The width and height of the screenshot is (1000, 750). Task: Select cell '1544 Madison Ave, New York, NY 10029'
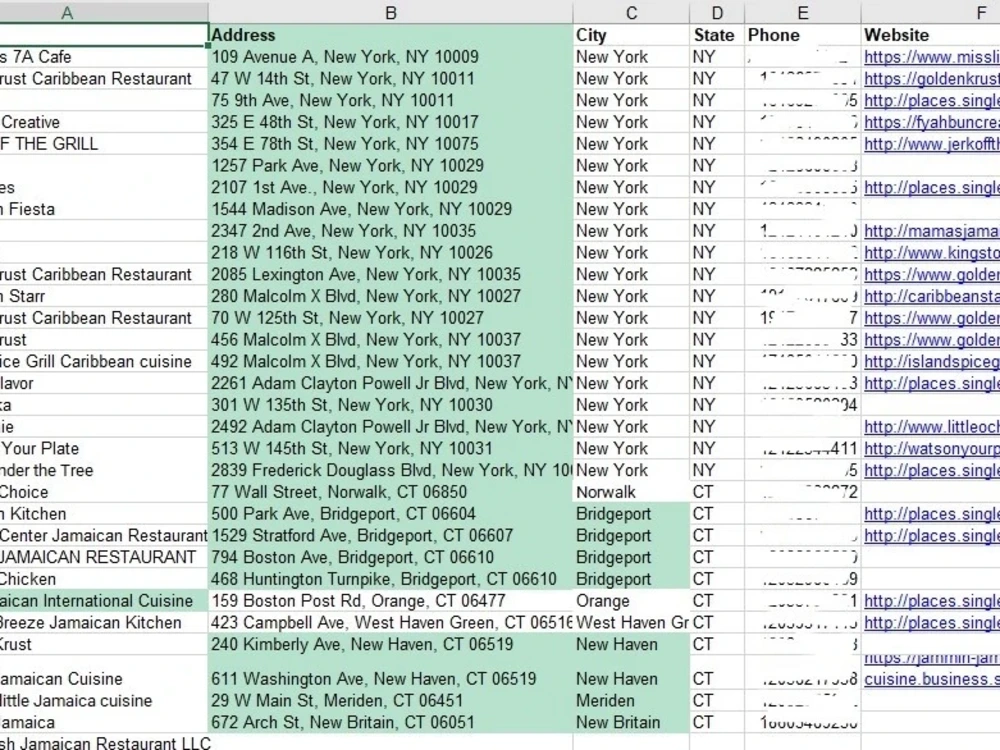tap(390, 209)
